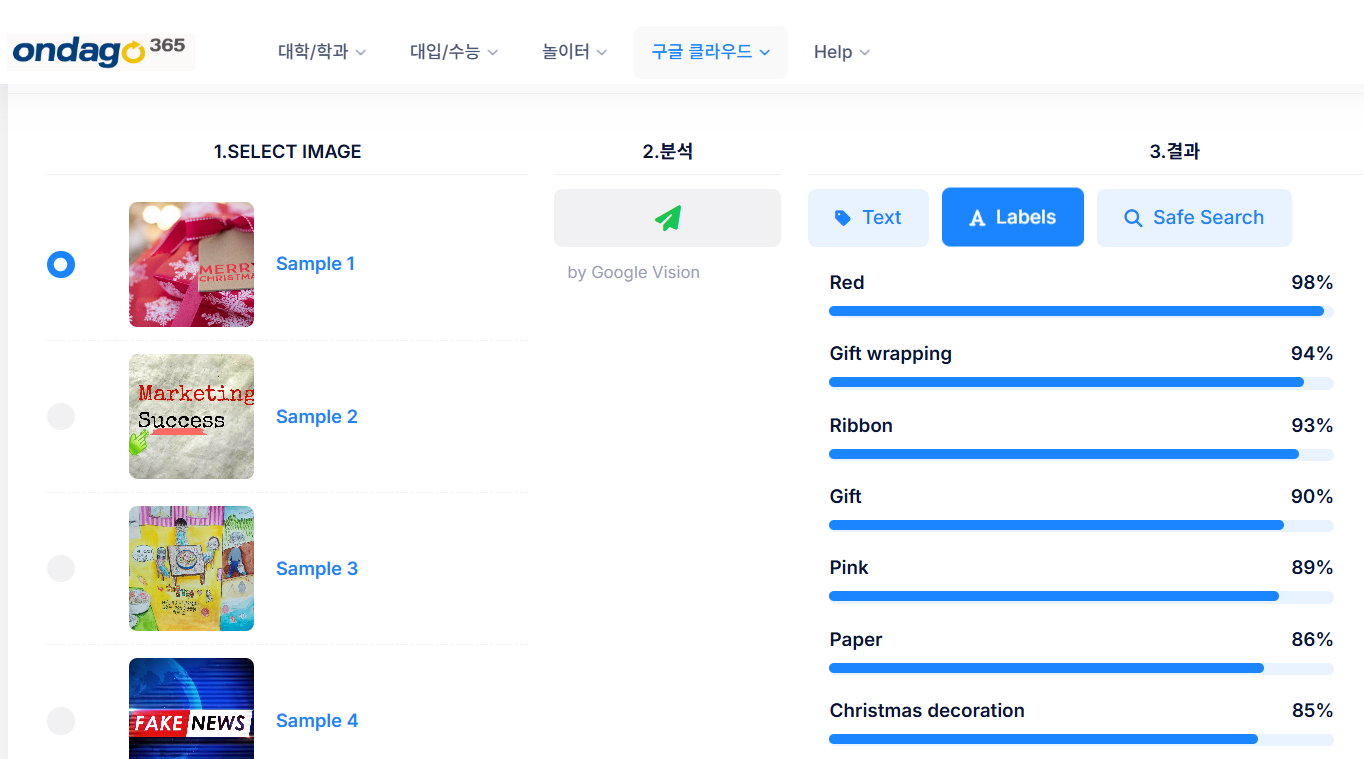Click the children's drawing thumbnail
The width and height of the screenshot is (1364, 759).
click(x=191, y=568)
